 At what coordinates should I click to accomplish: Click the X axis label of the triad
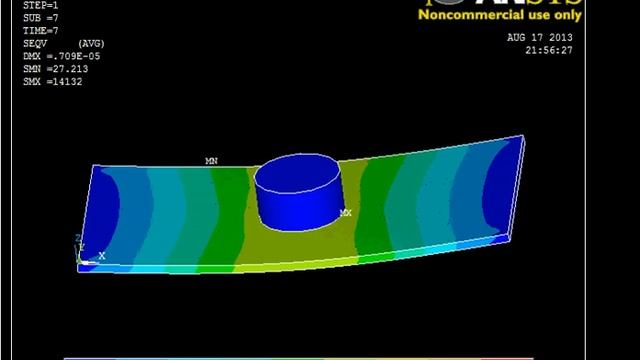click(x=102, y=256)
